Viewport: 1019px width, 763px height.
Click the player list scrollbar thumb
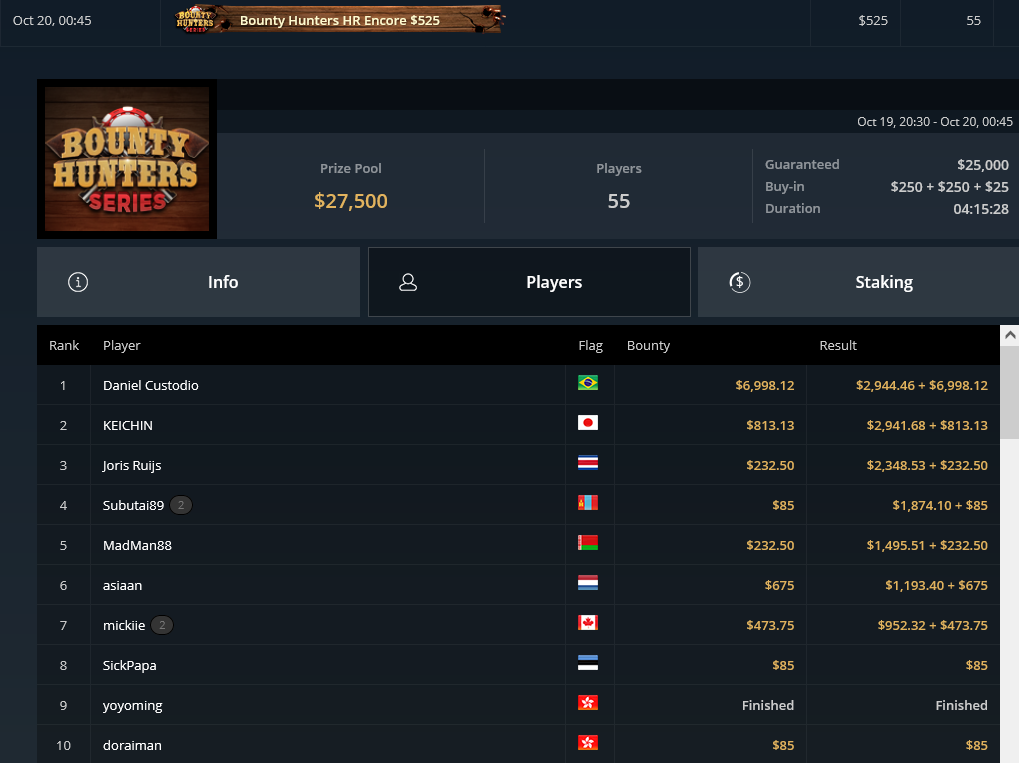click(x=1010, y=393)
